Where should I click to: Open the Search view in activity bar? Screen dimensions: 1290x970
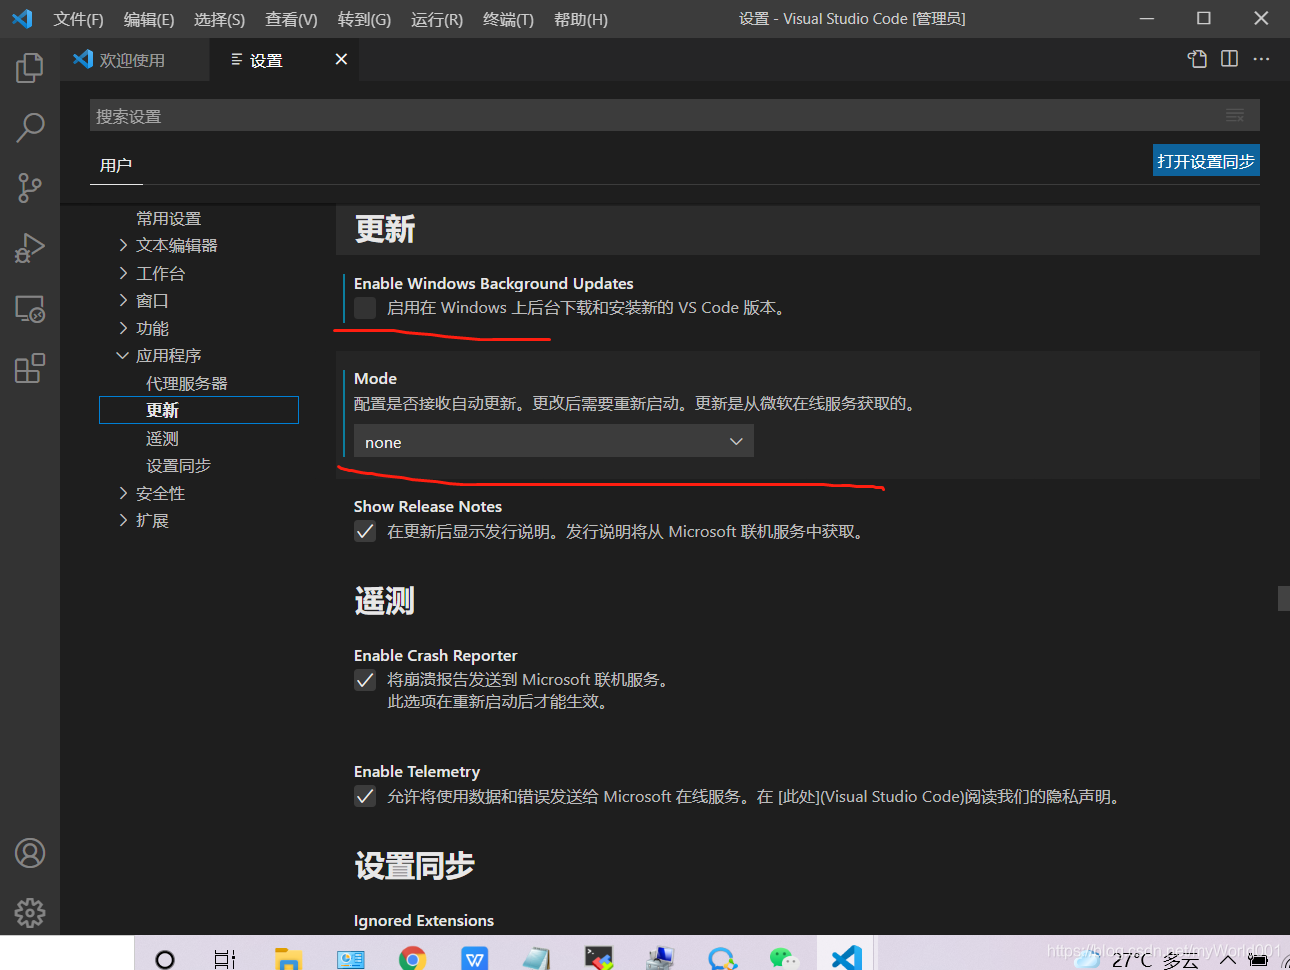(30, 128)
